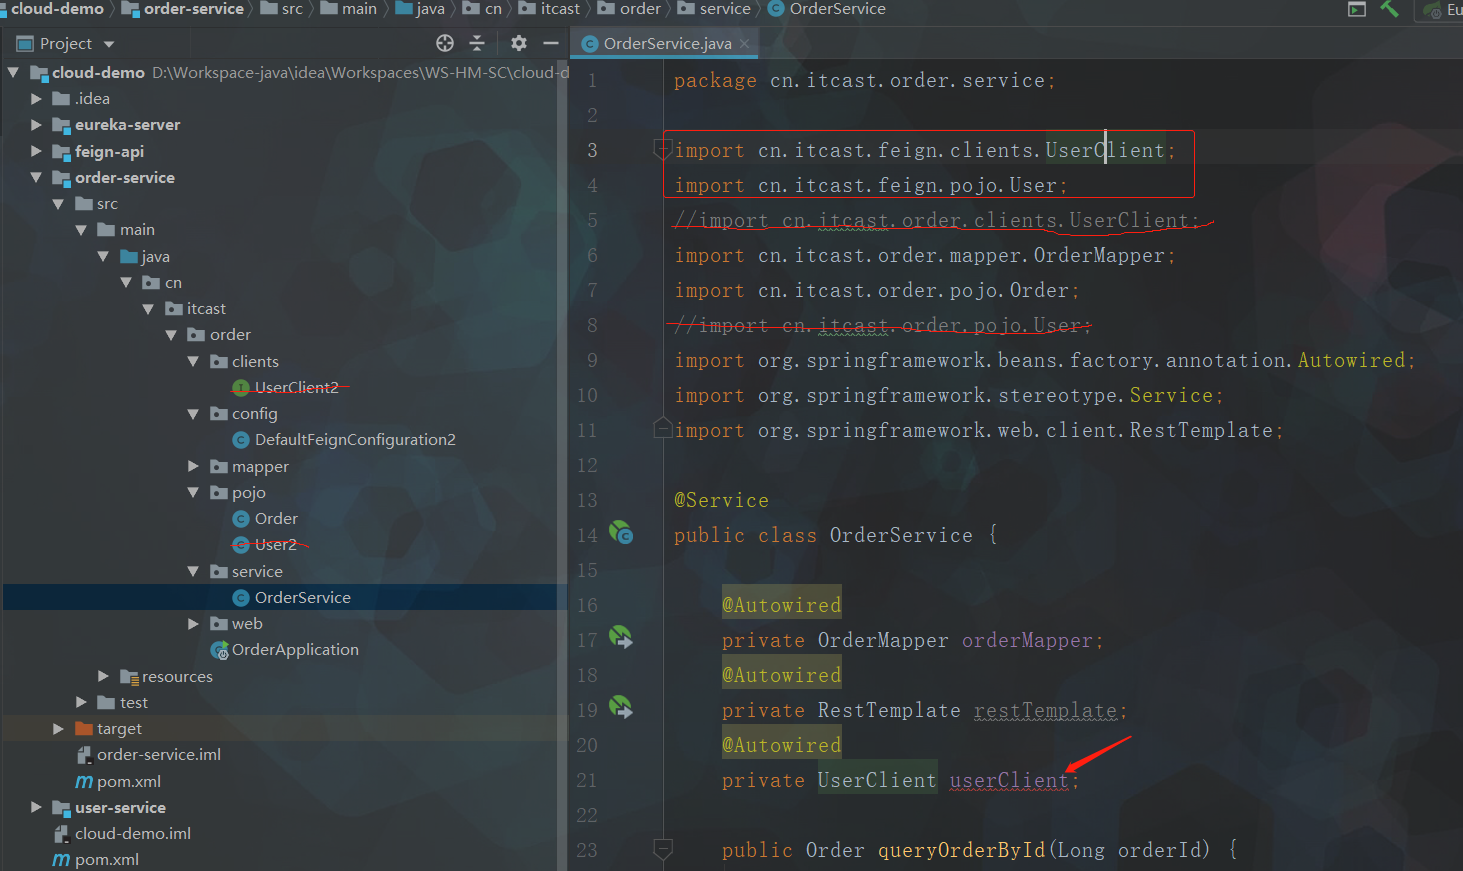Expand the target folder arrow
1463x871 pixels.
(58, 729)
